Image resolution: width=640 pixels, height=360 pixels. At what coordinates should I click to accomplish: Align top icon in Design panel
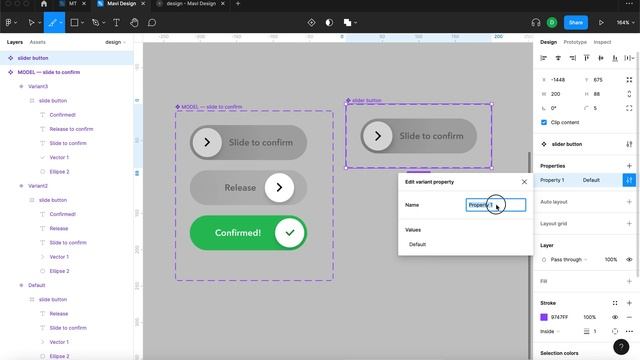587,58
